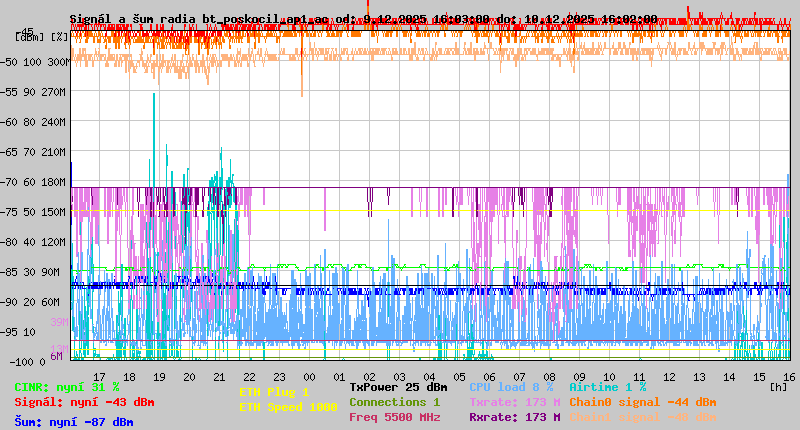Click the '120M' y-axis label

point(56,242)
